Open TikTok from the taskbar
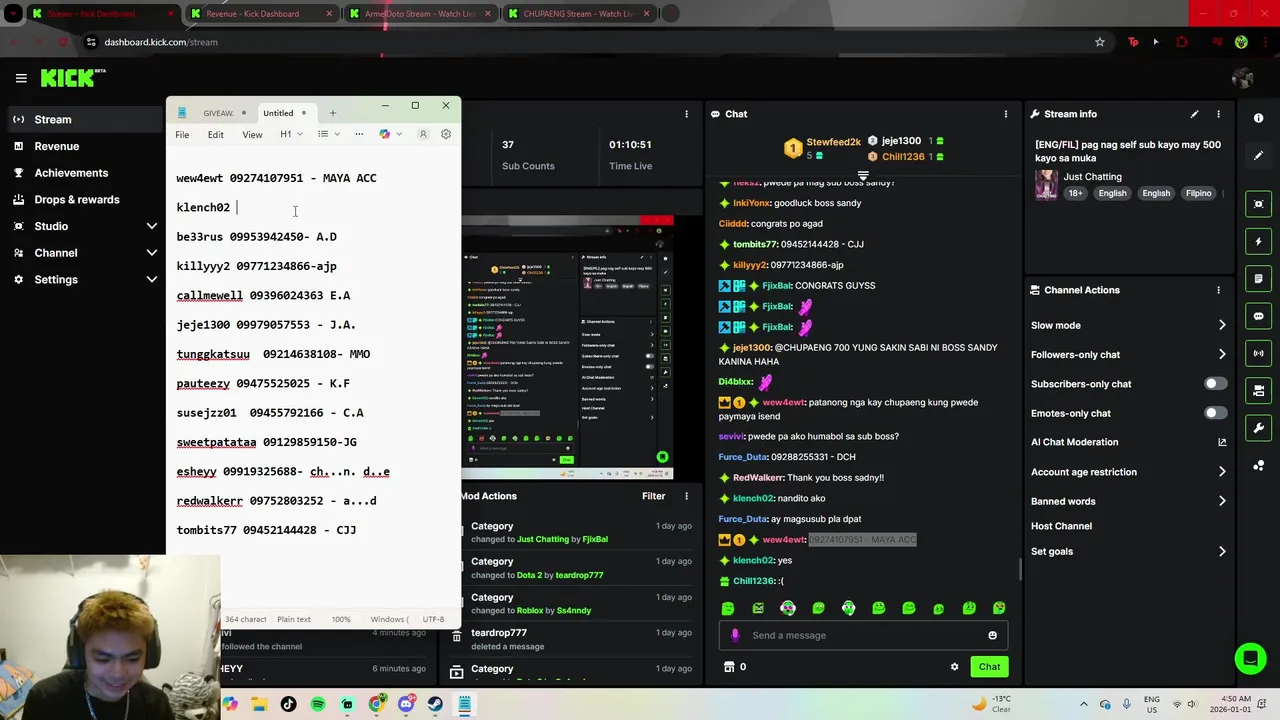 289,704
